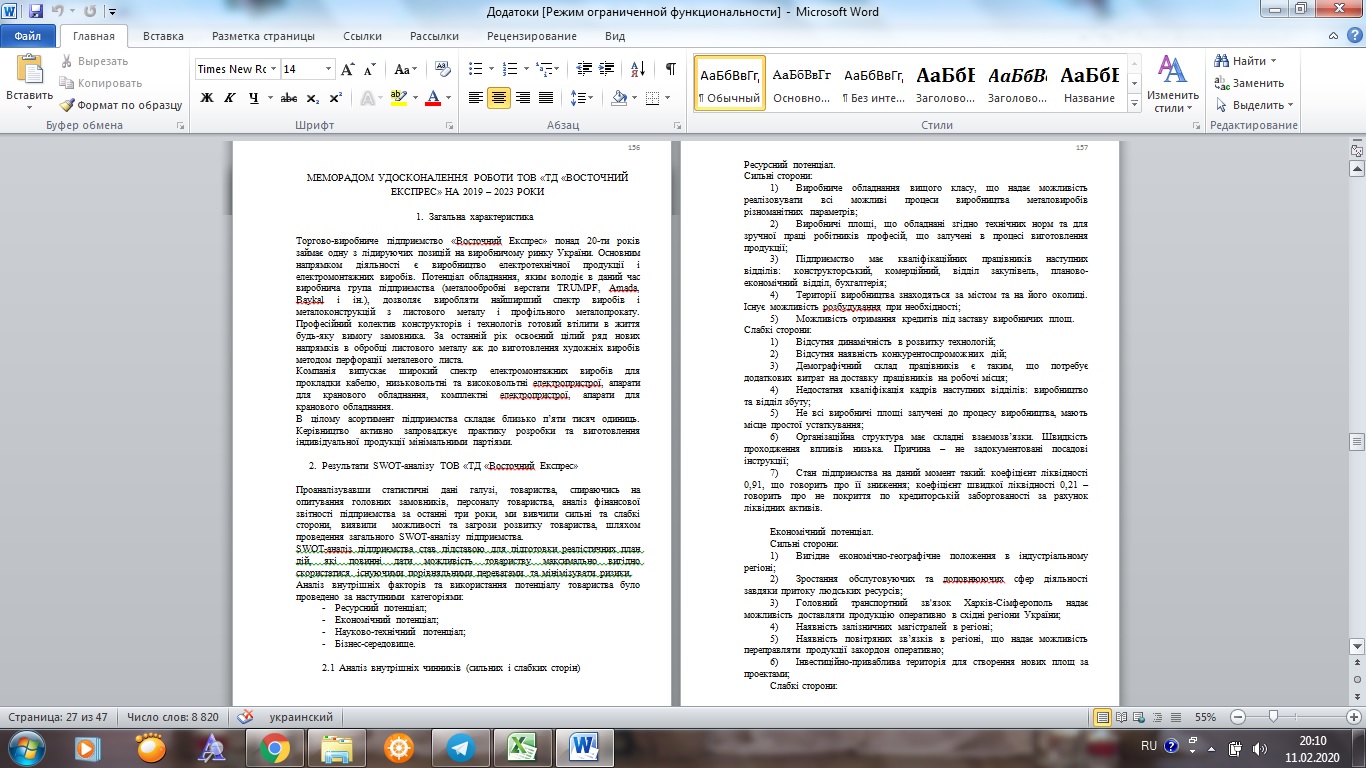Screen dimensions: 1366x768
Task: Open the Change Case Aa dropdown
Action: point(406,69)
